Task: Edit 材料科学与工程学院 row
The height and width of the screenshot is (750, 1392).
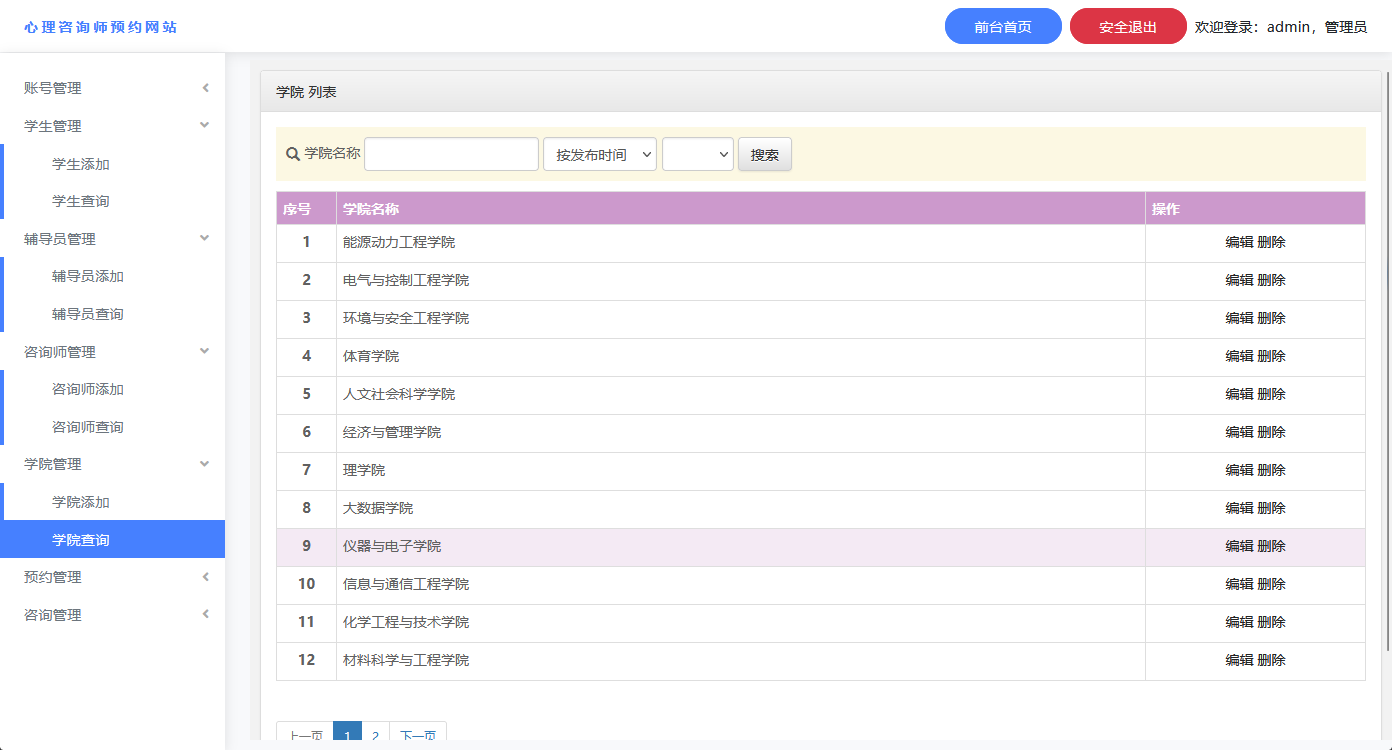Action: (x=1239, y=660)
